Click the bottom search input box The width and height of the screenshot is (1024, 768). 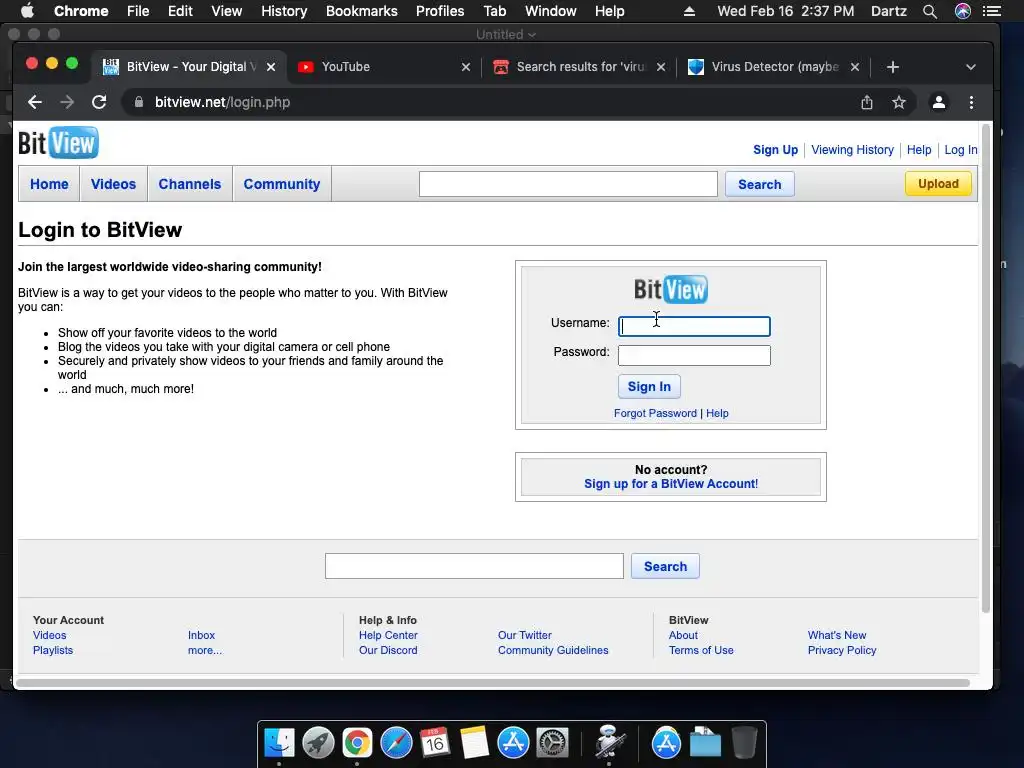pos(474,566)
